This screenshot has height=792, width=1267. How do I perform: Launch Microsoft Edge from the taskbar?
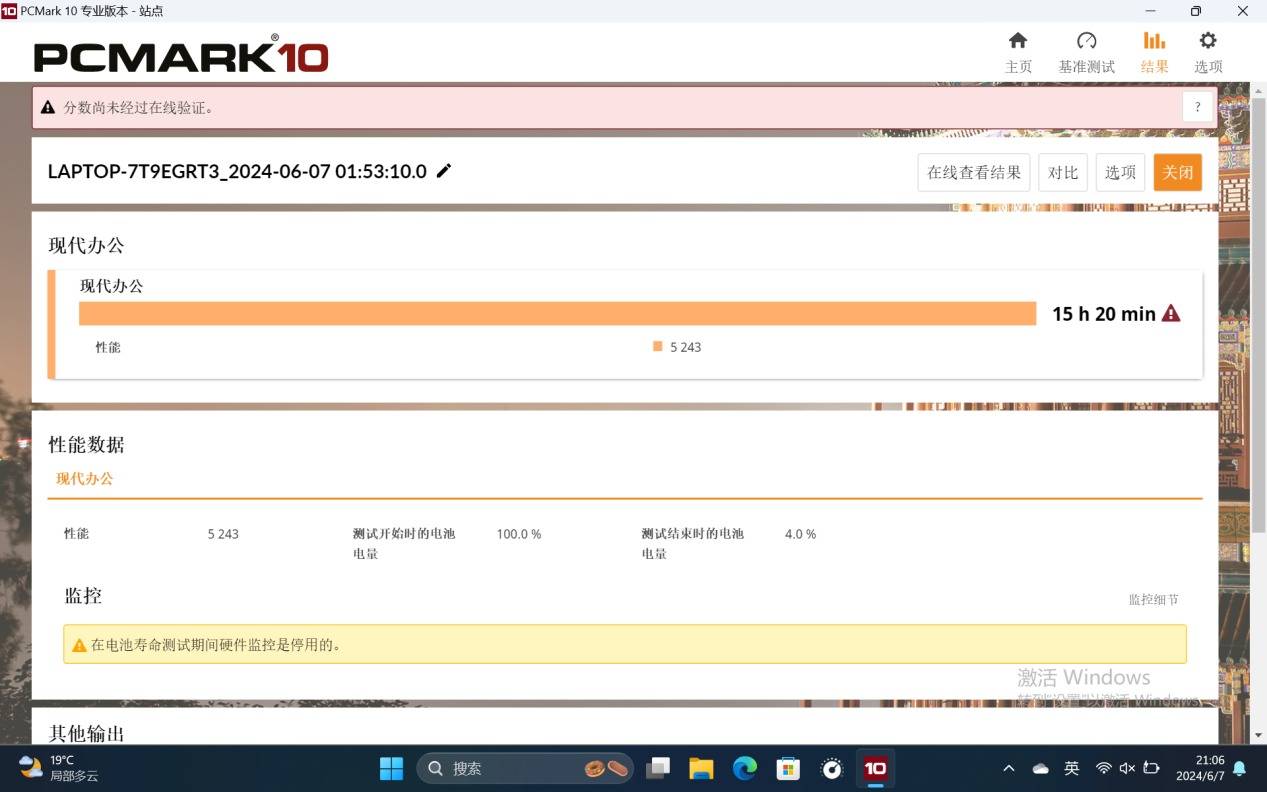(x=745, y=768)
